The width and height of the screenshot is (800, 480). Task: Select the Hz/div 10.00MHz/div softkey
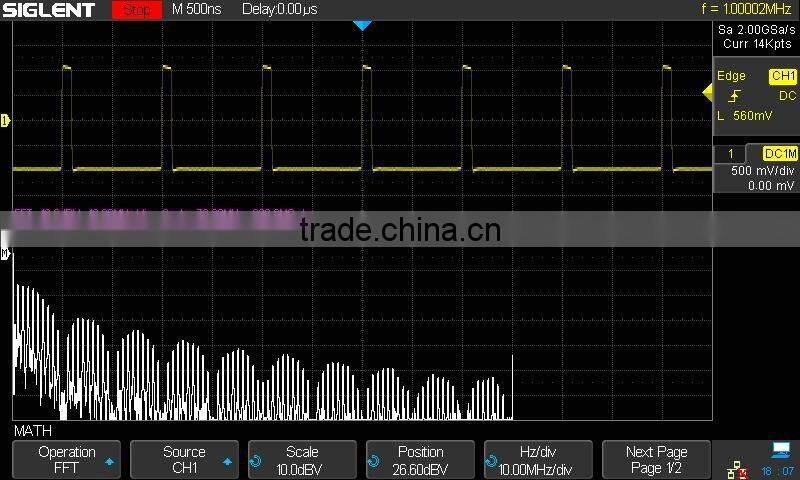[538, 460]
